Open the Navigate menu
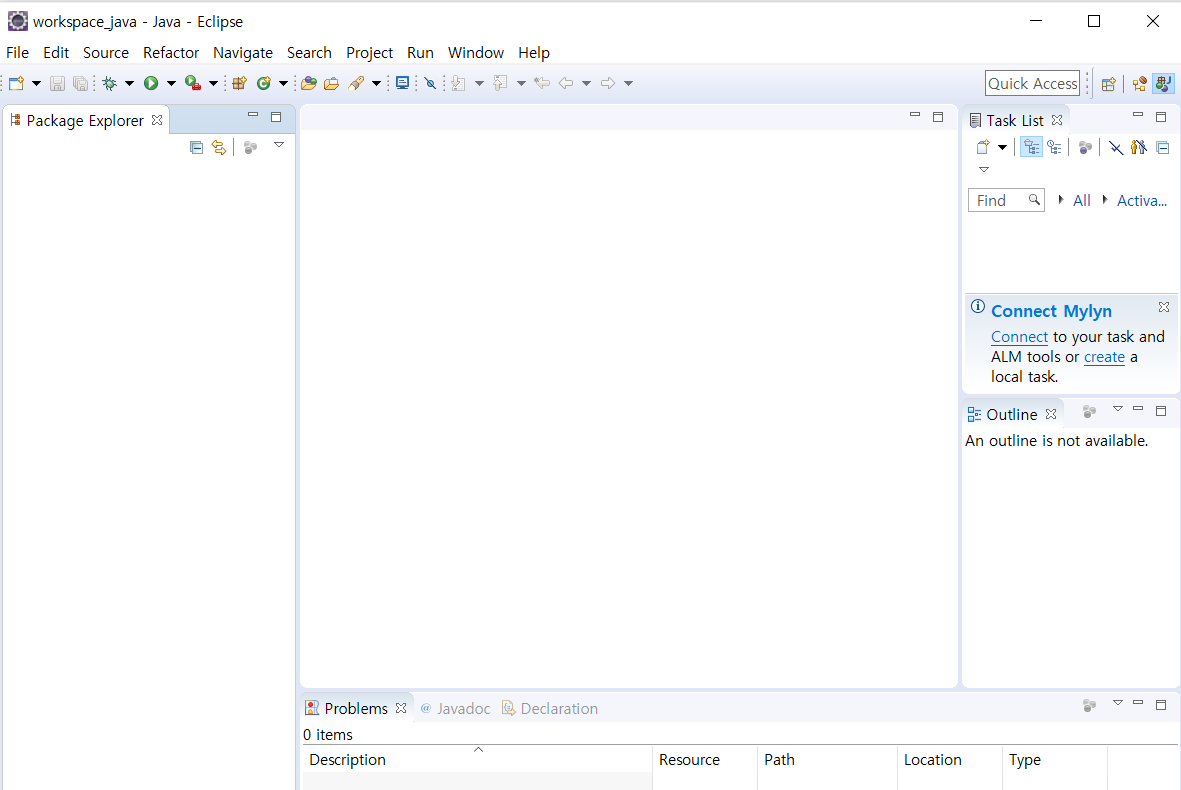This screenshot has width=1181, height=790. click(x=243, y=53)
